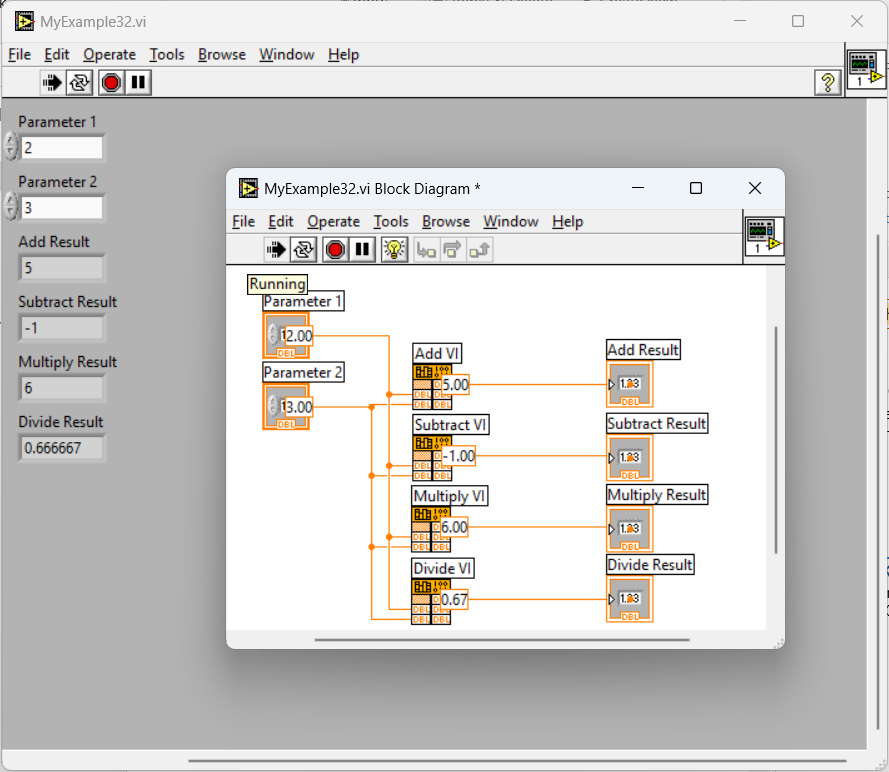Toggle highlight execution light bulb
The width and height of the screenshot is (889, 772).
394,249
